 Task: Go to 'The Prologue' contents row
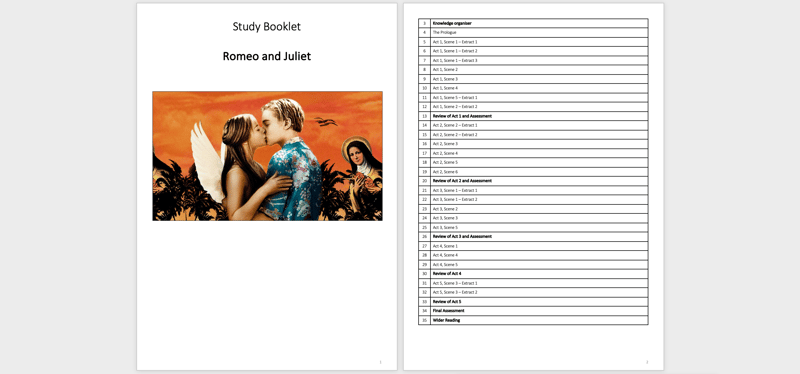(533, 33)
